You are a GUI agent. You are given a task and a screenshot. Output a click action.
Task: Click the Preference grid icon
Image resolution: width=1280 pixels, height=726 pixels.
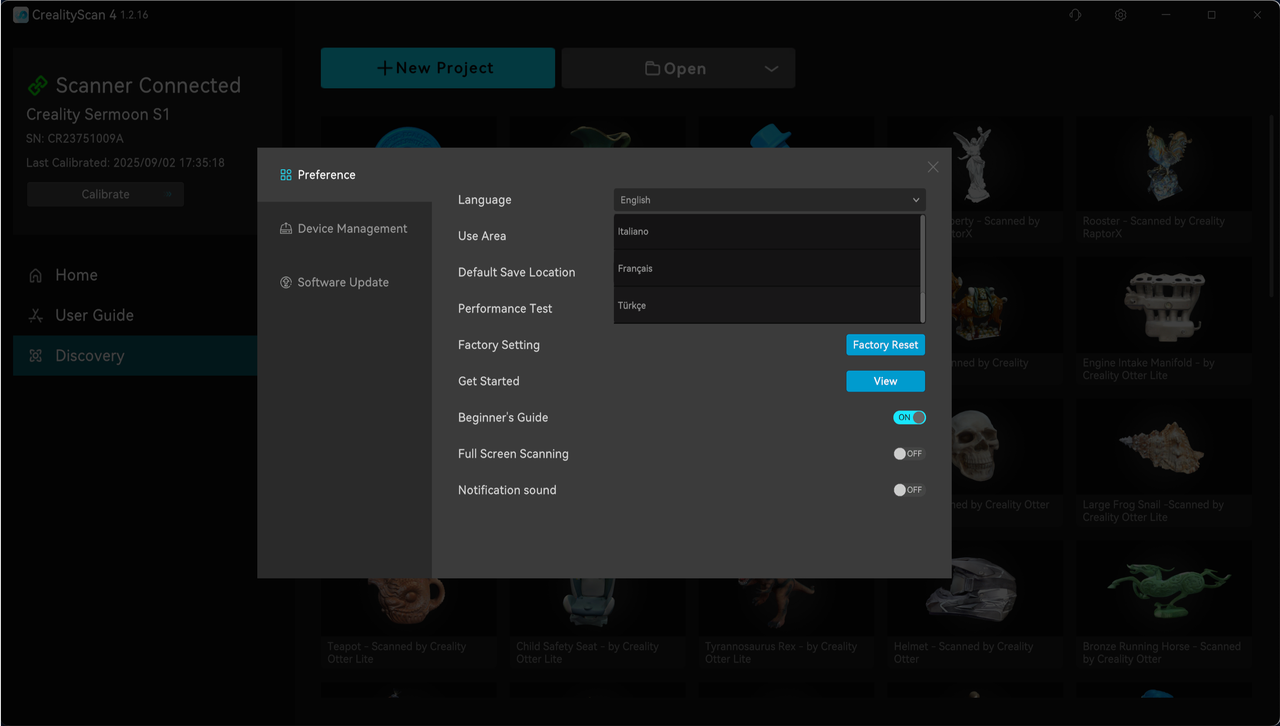[x=286, y=175]
